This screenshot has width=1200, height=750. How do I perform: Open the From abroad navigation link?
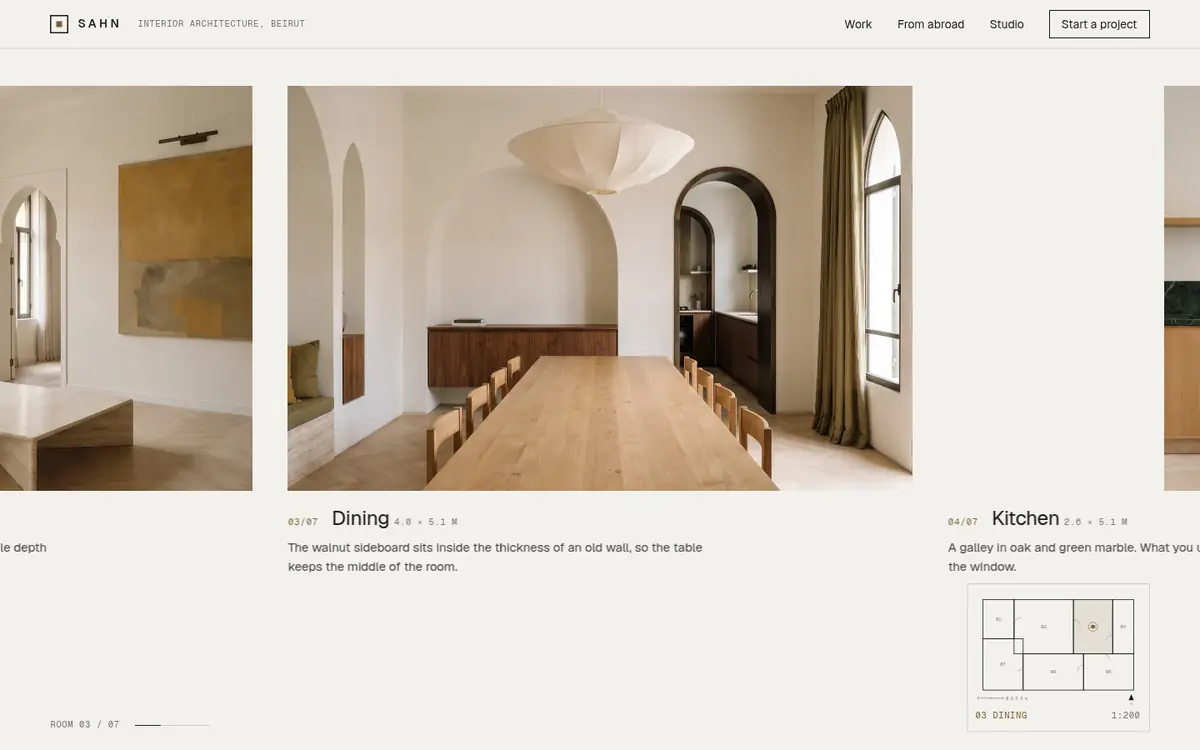931,24
